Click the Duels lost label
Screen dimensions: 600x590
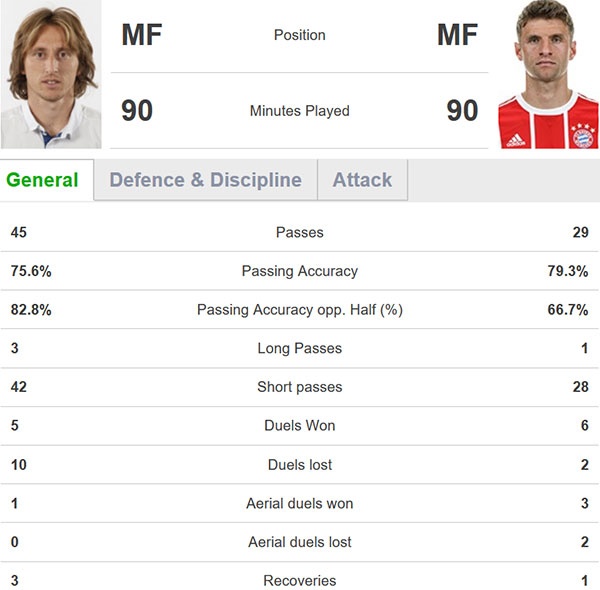tap(300, 465)
